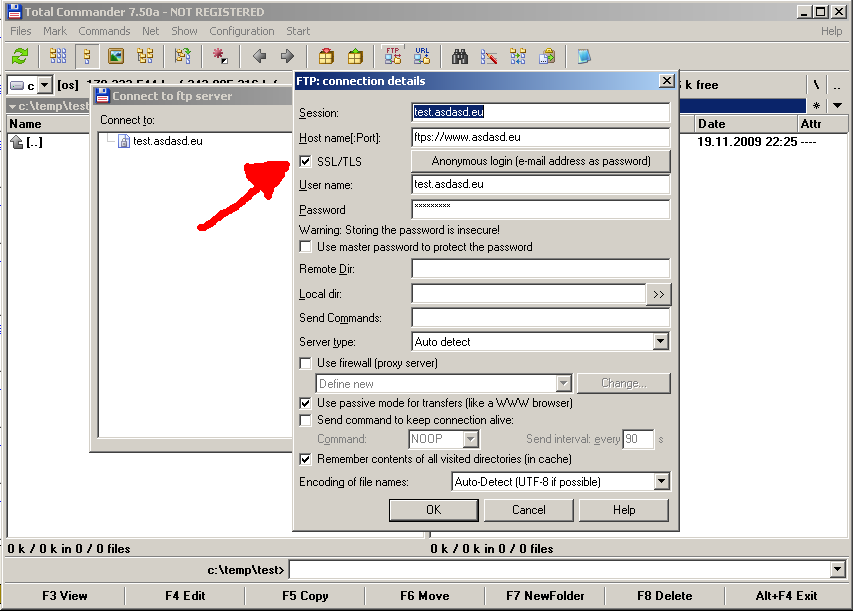Open Encoding of file names dropdown
853x611 pixels.
tap(661, 482)
